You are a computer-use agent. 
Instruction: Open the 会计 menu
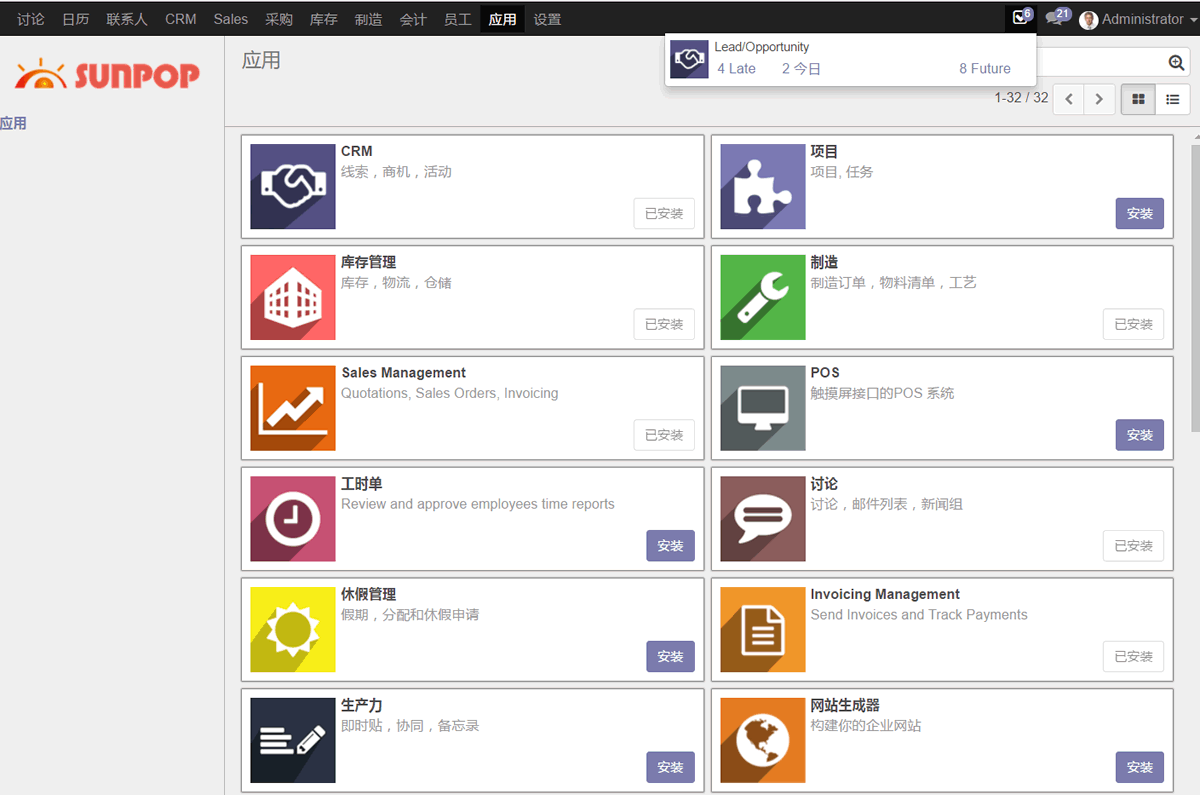(x=413, y=19)
